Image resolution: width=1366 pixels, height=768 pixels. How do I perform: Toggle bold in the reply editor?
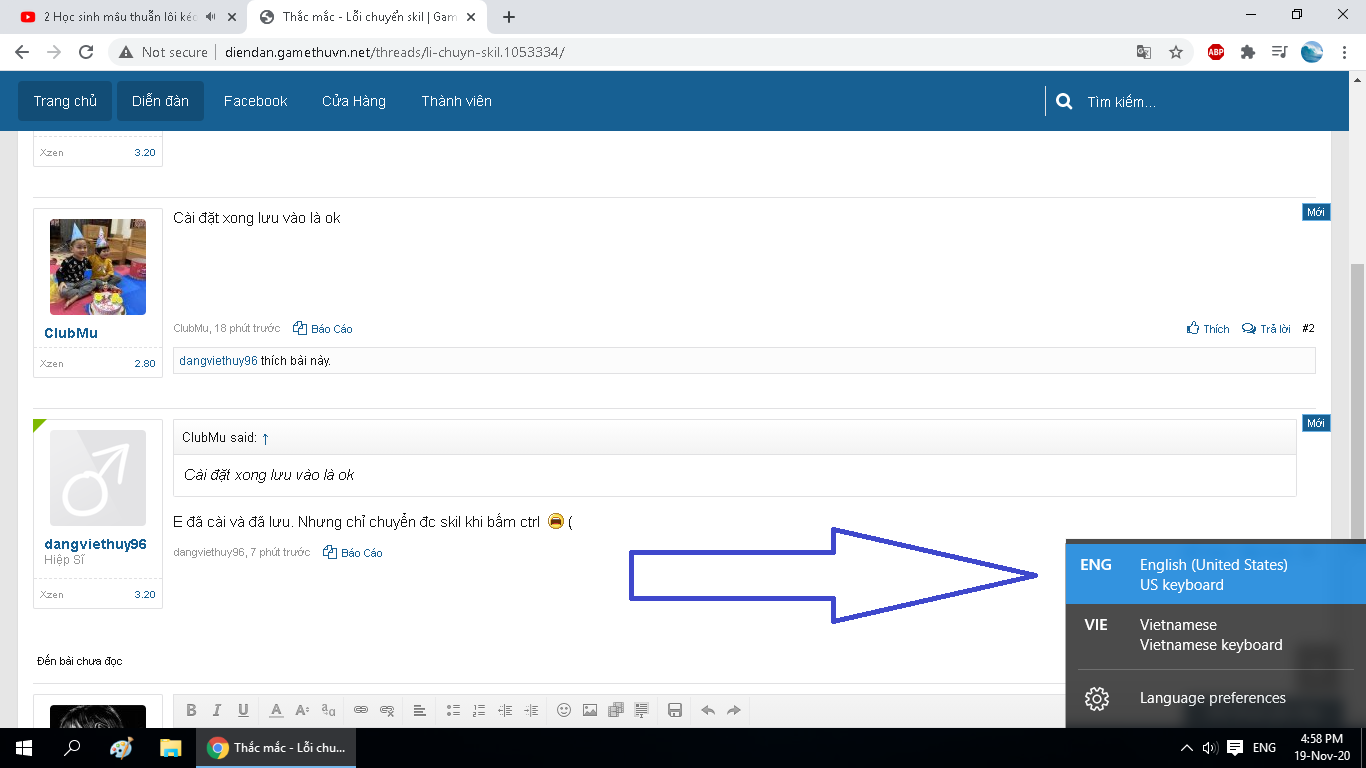click(x=191, y=710)
